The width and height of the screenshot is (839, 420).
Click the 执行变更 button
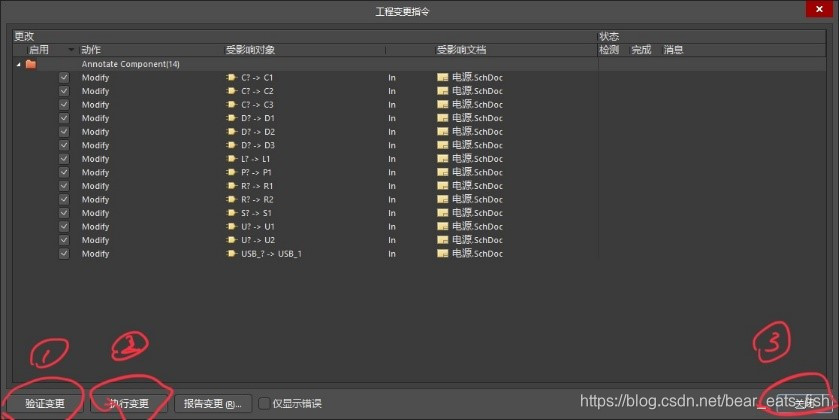click(x=129, y=403)
